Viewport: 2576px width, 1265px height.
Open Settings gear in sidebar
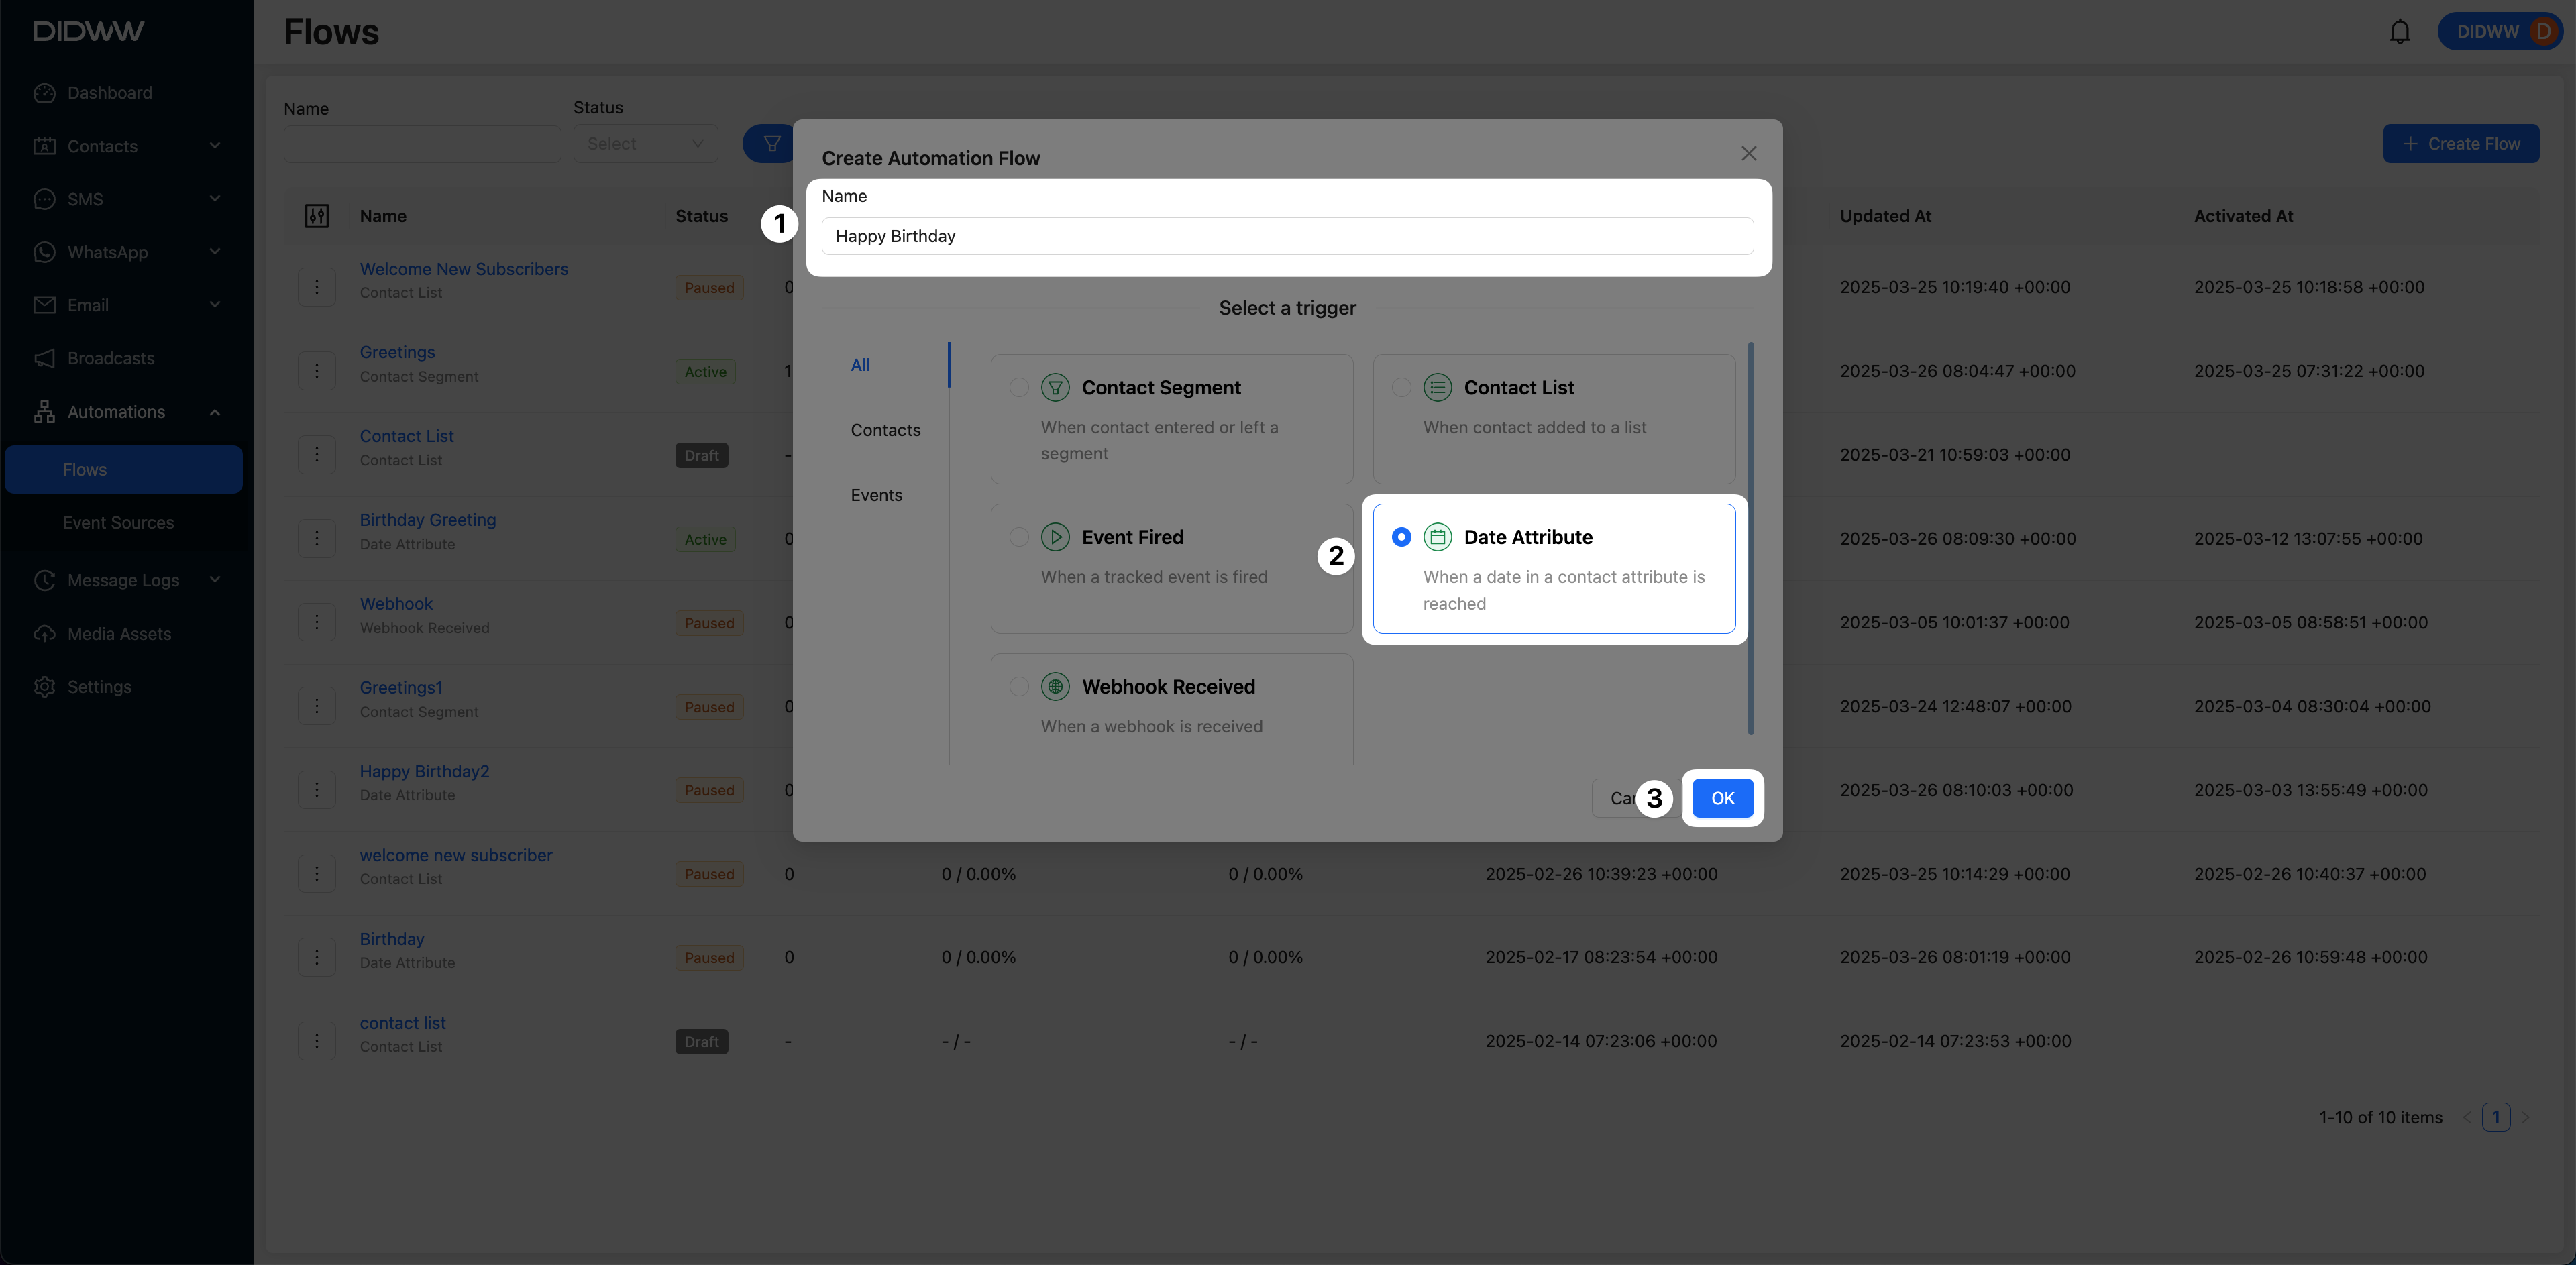coord(44,687)
